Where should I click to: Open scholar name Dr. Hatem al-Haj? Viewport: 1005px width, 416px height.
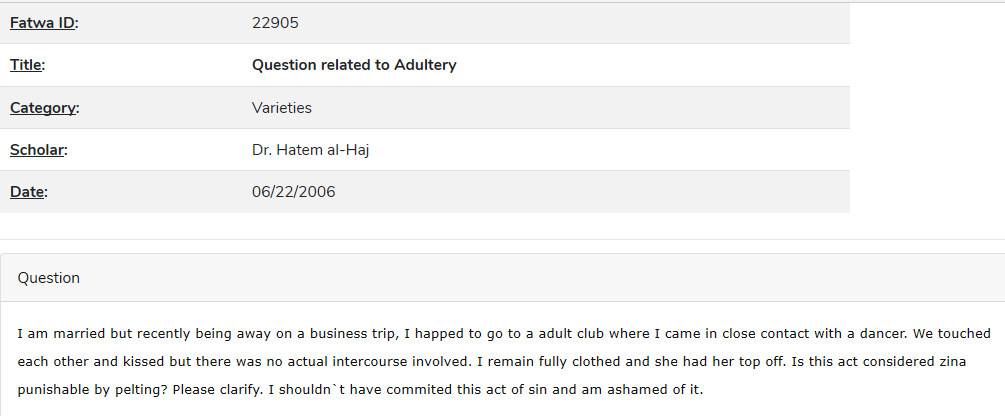[310, 150]
